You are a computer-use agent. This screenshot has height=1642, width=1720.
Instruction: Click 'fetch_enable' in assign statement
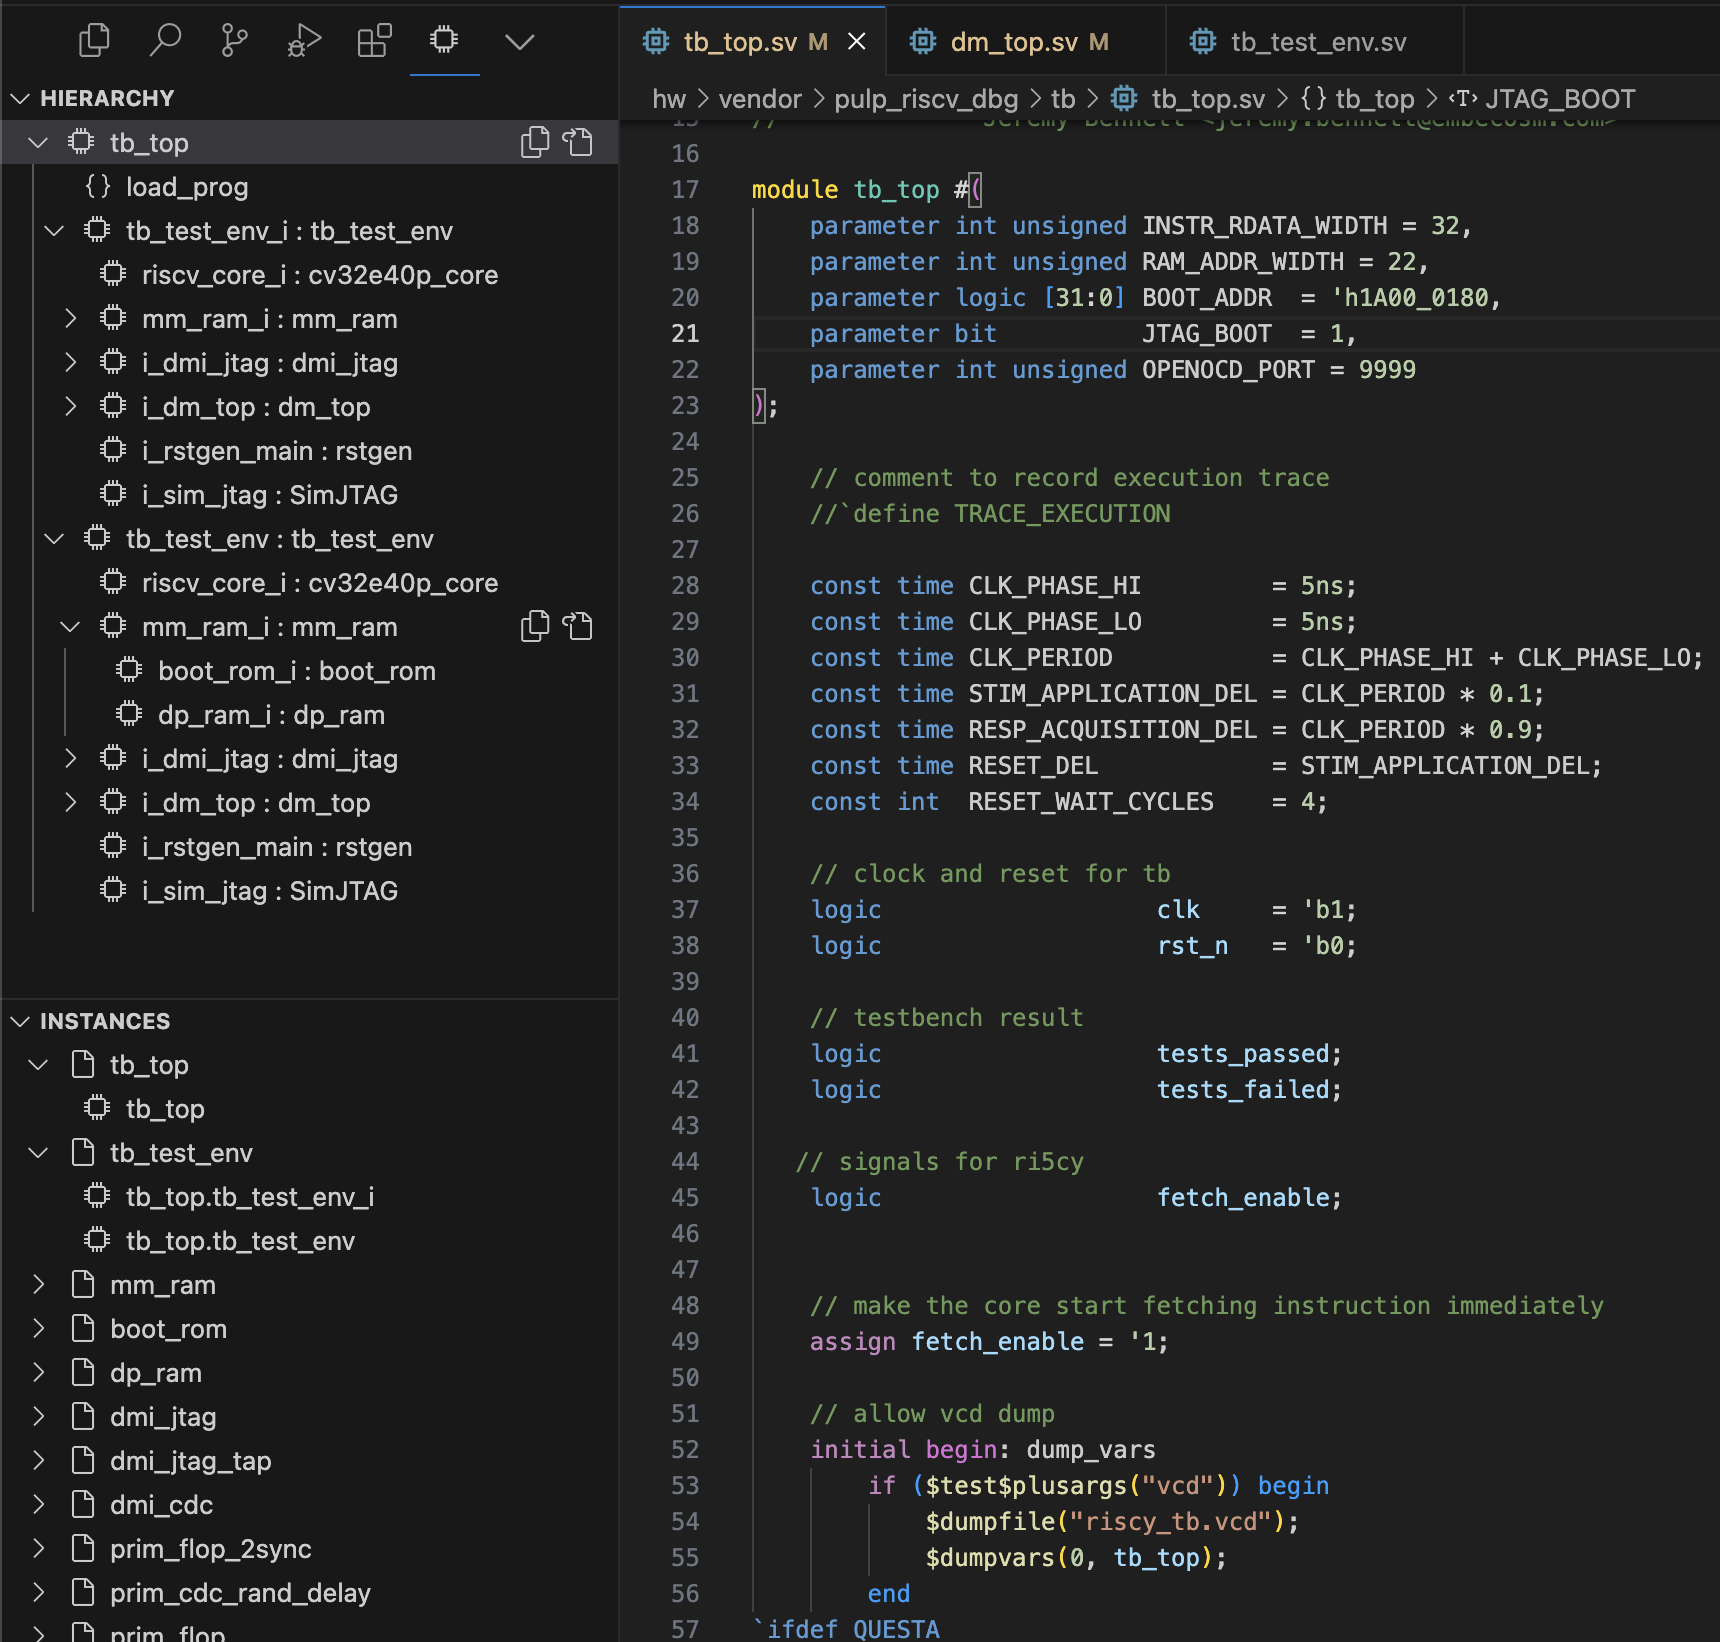click(998, 1341)
